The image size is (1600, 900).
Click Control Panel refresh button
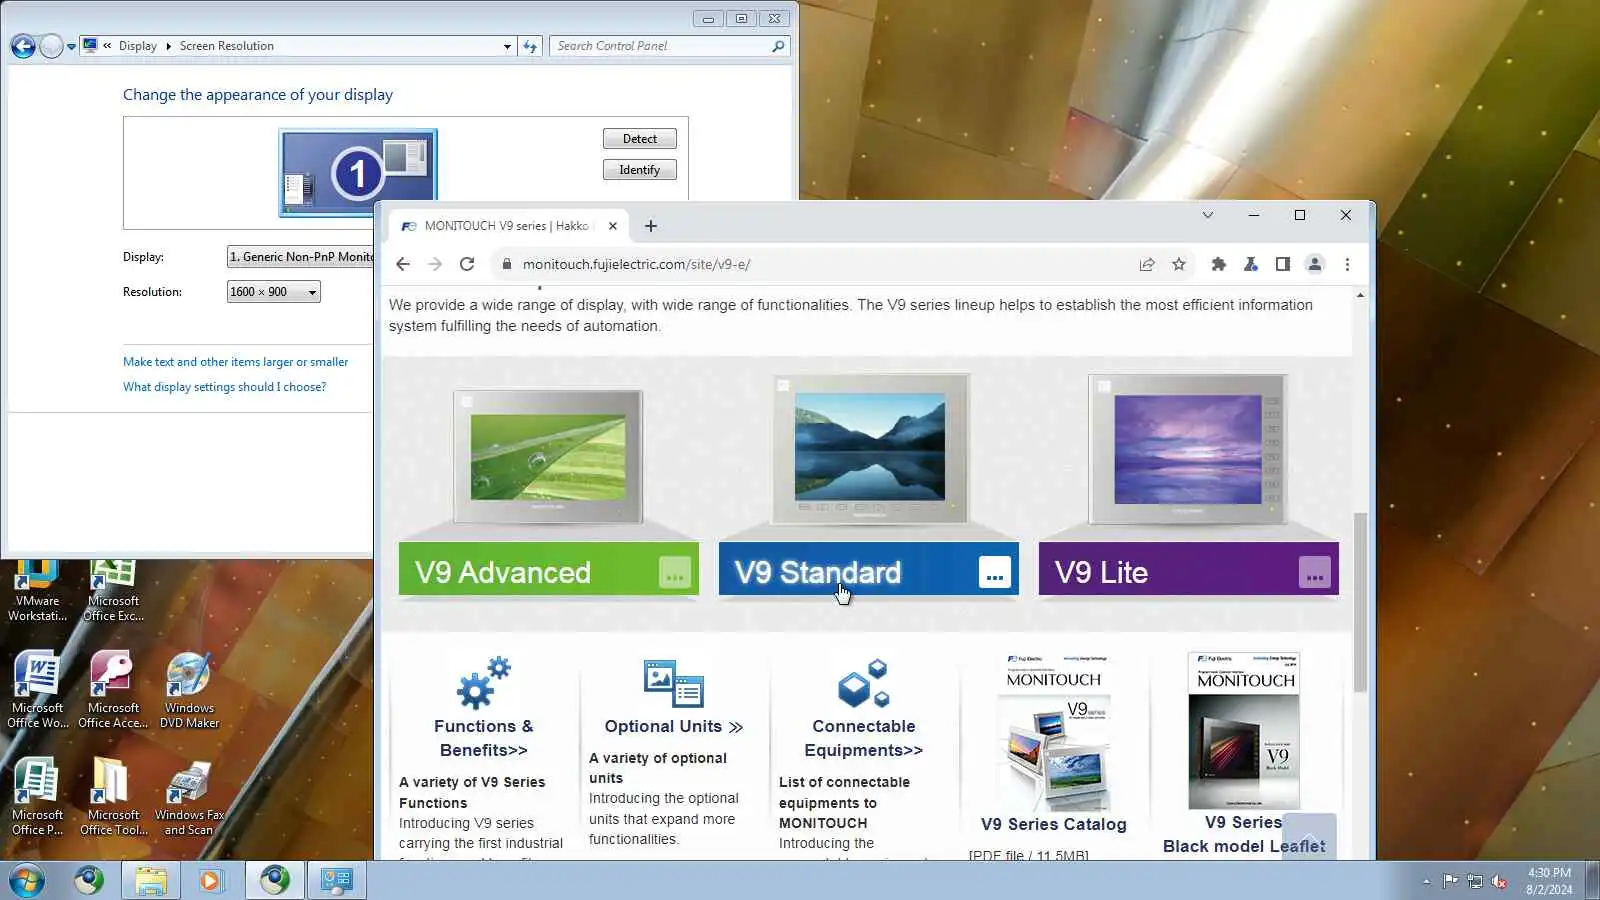click(x=530, y=46)
